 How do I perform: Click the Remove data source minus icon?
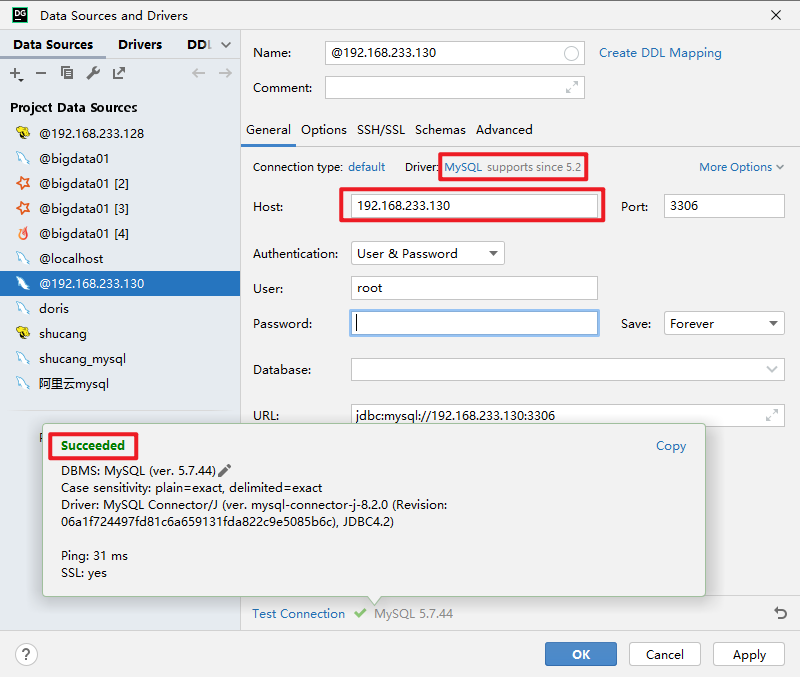tap(41, 73)
